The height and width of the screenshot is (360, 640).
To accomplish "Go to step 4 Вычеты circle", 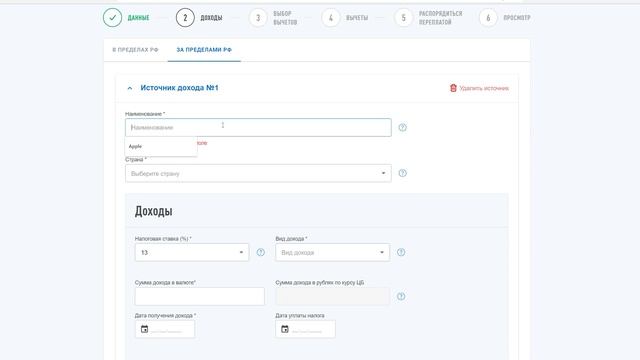I will point(331,18).
